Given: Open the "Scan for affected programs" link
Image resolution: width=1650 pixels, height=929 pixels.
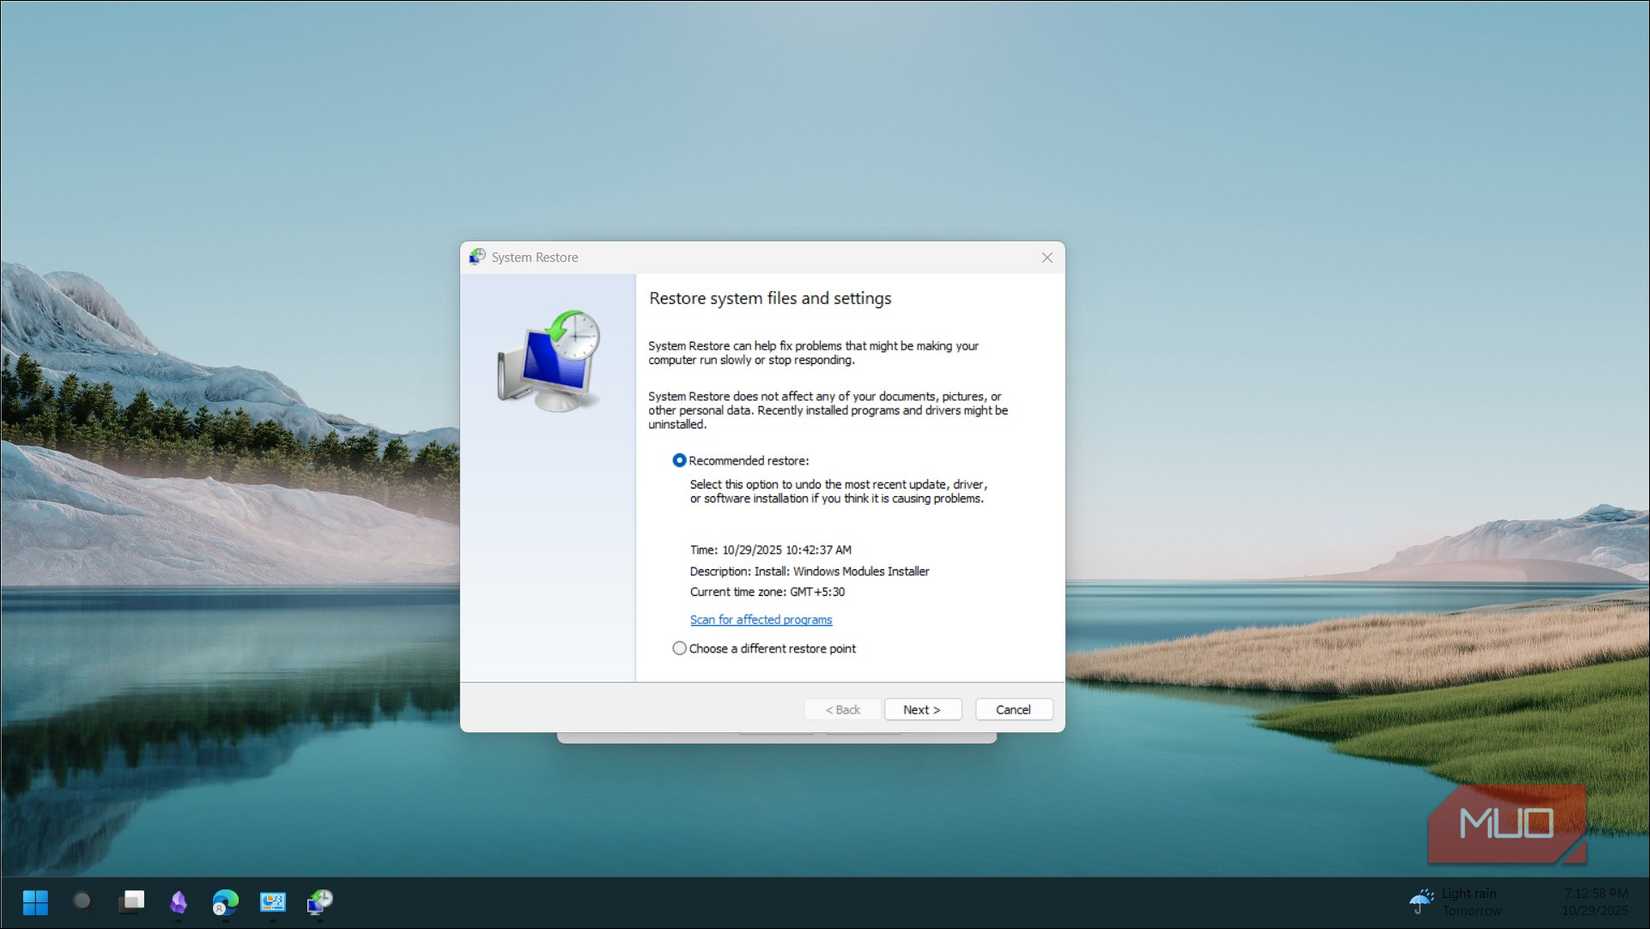Looking at the screenshot, I should pos(761,619).
